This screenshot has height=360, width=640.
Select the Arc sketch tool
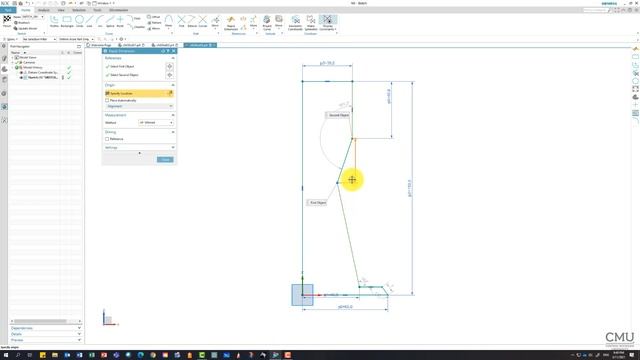(100, 21)
